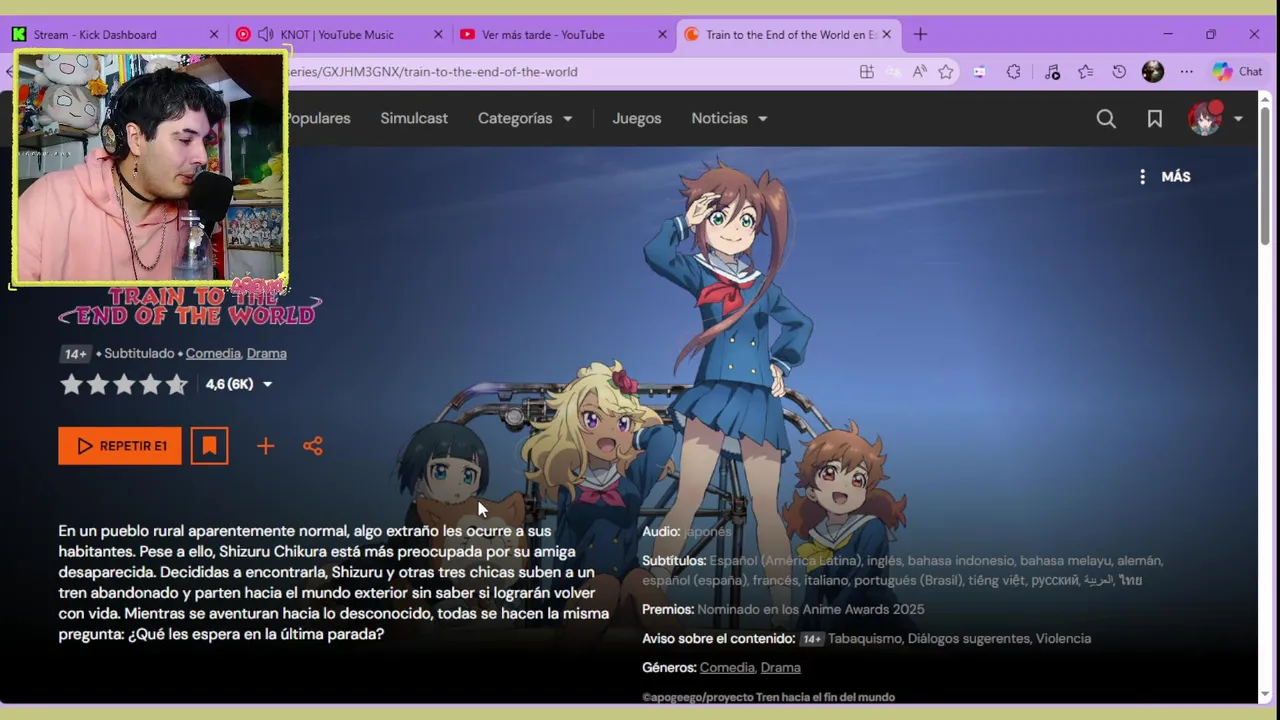
Task: Share the series using the share icon
Action: 313,446
